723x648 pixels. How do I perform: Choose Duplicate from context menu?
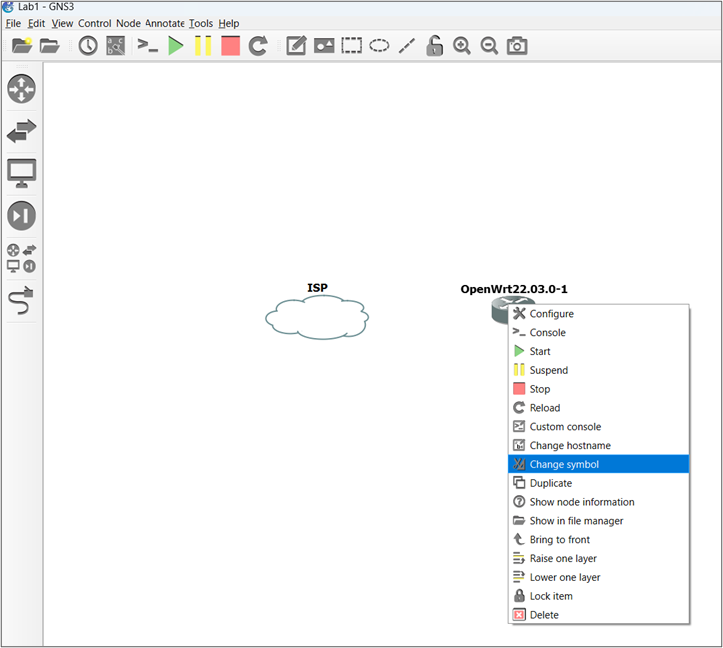click(599, 483)
